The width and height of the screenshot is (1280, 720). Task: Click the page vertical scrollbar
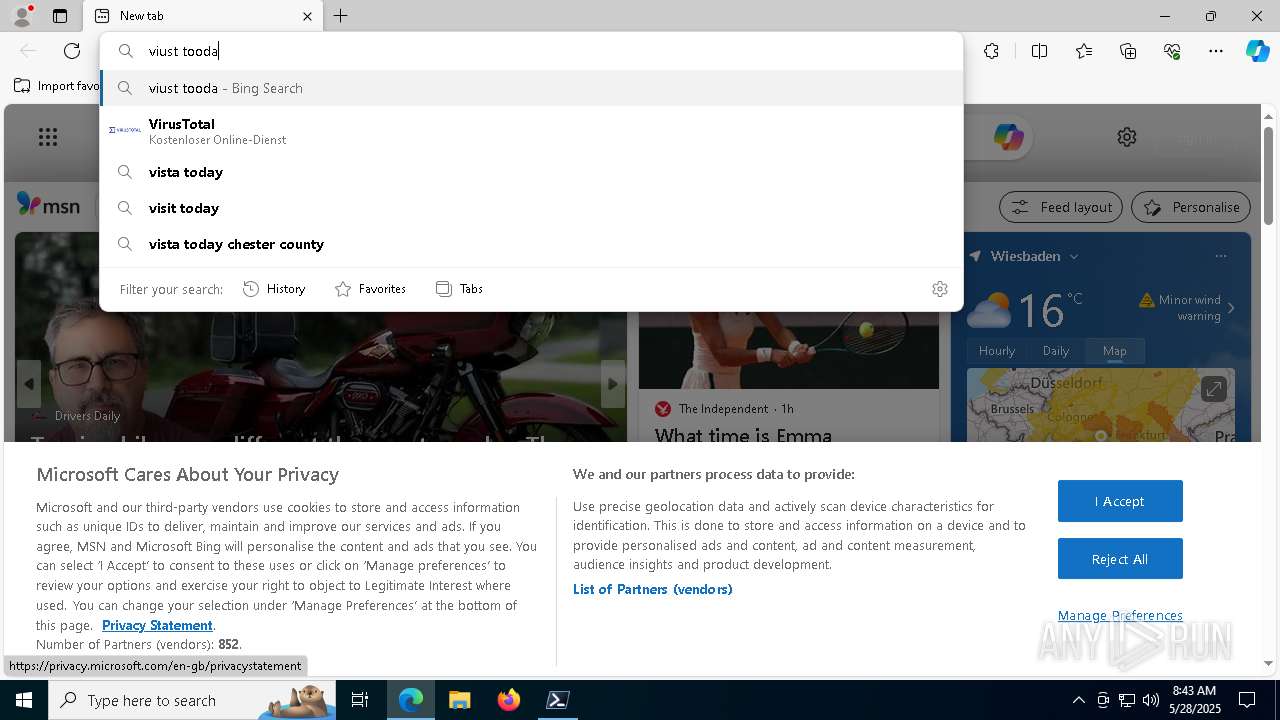(1268, 174)
